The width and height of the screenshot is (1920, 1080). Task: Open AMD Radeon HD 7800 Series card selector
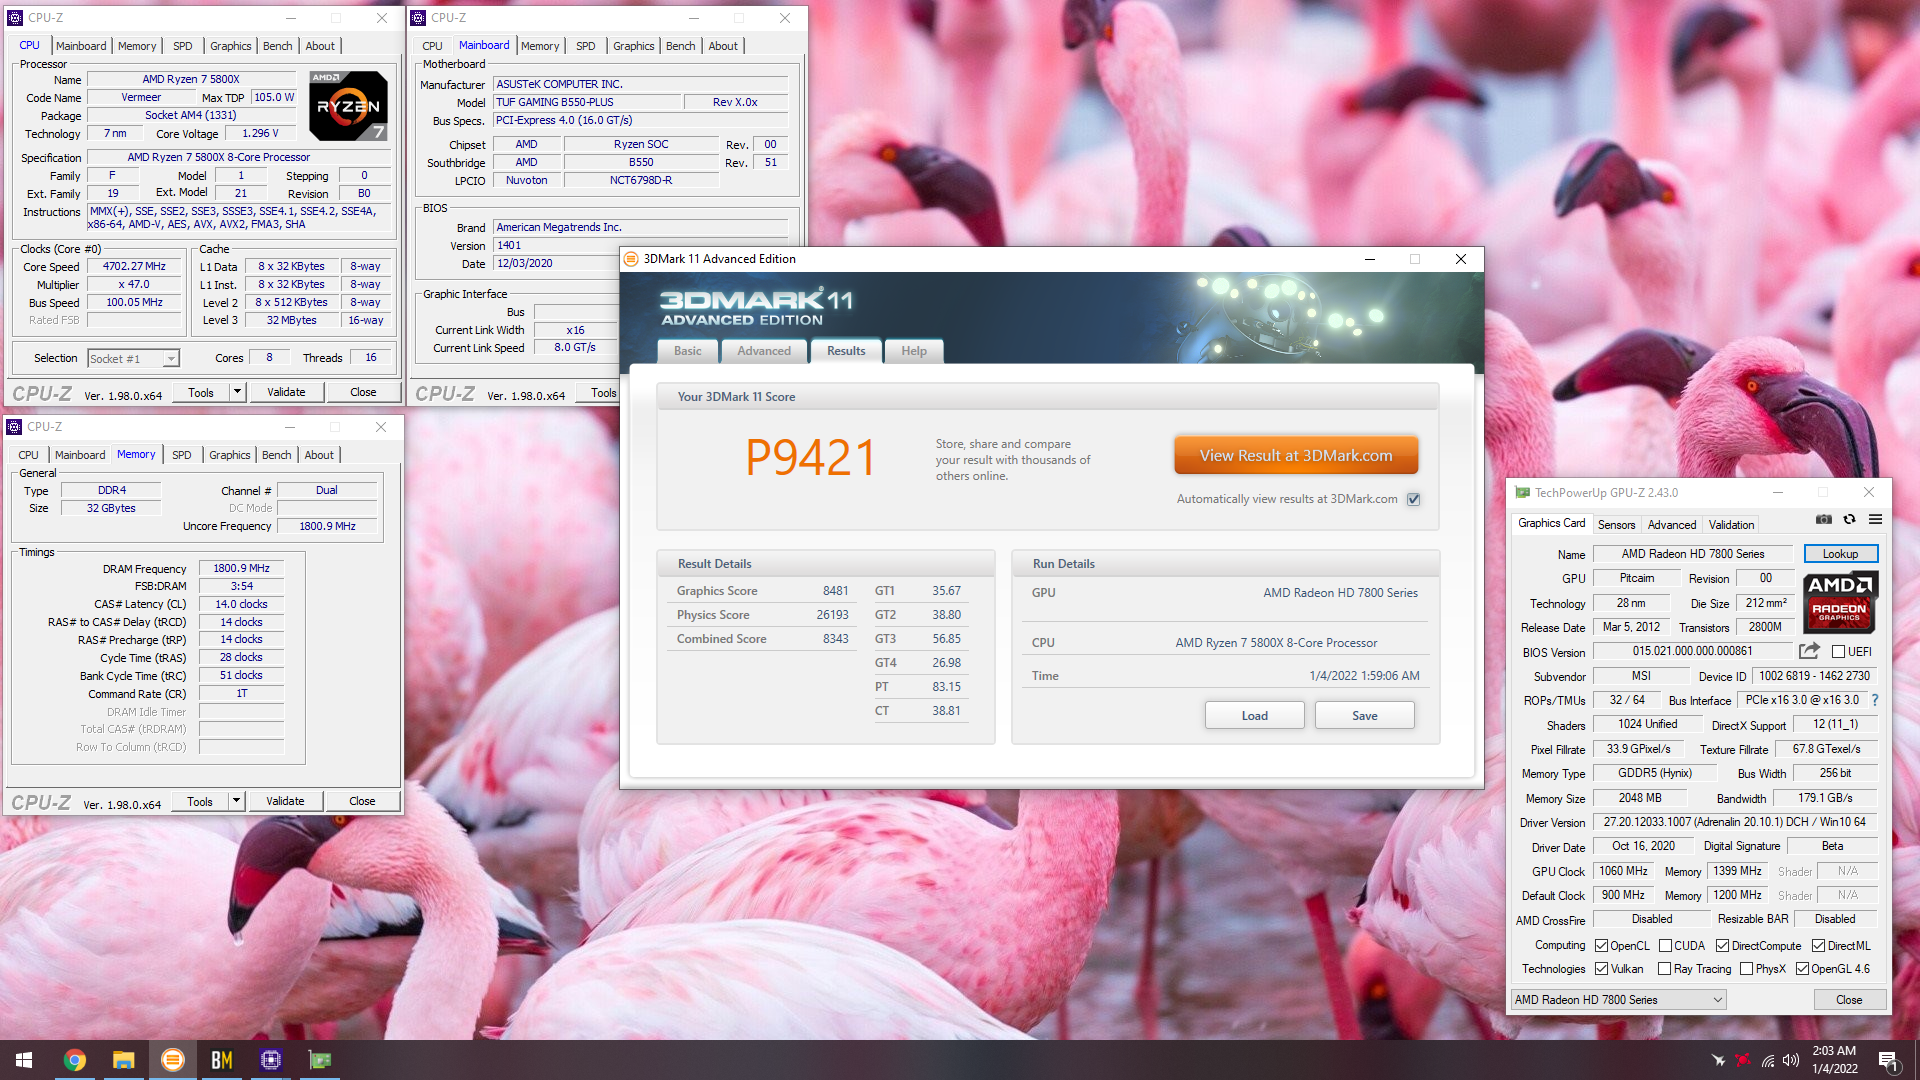pos(1618,1000)
